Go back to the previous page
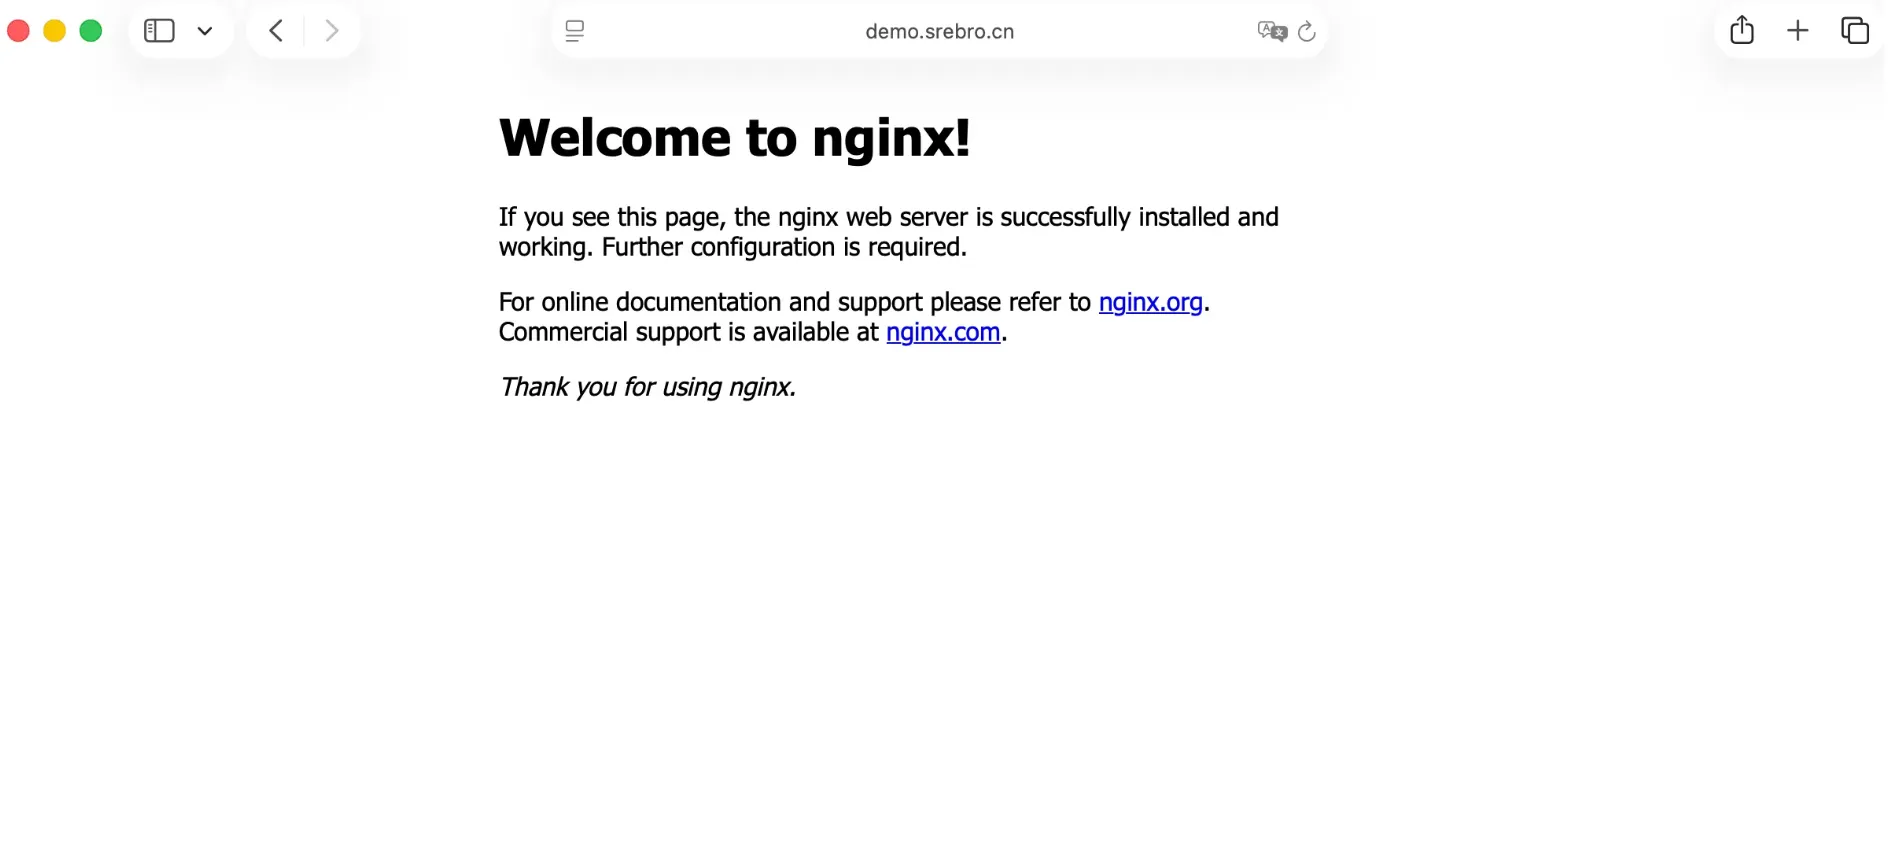1888x846 pixels. coord(276,31)
